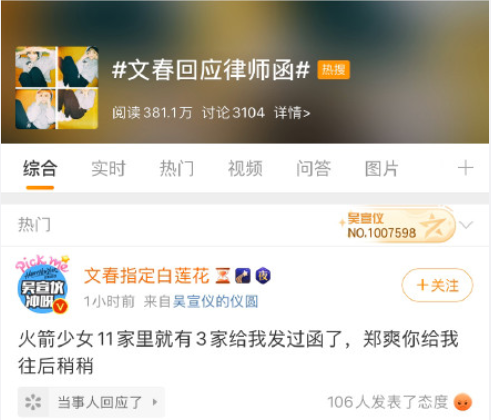Tap the hourglass badge beside username
This screenshot has height=420, width=491.
click(x=223, y=276)
